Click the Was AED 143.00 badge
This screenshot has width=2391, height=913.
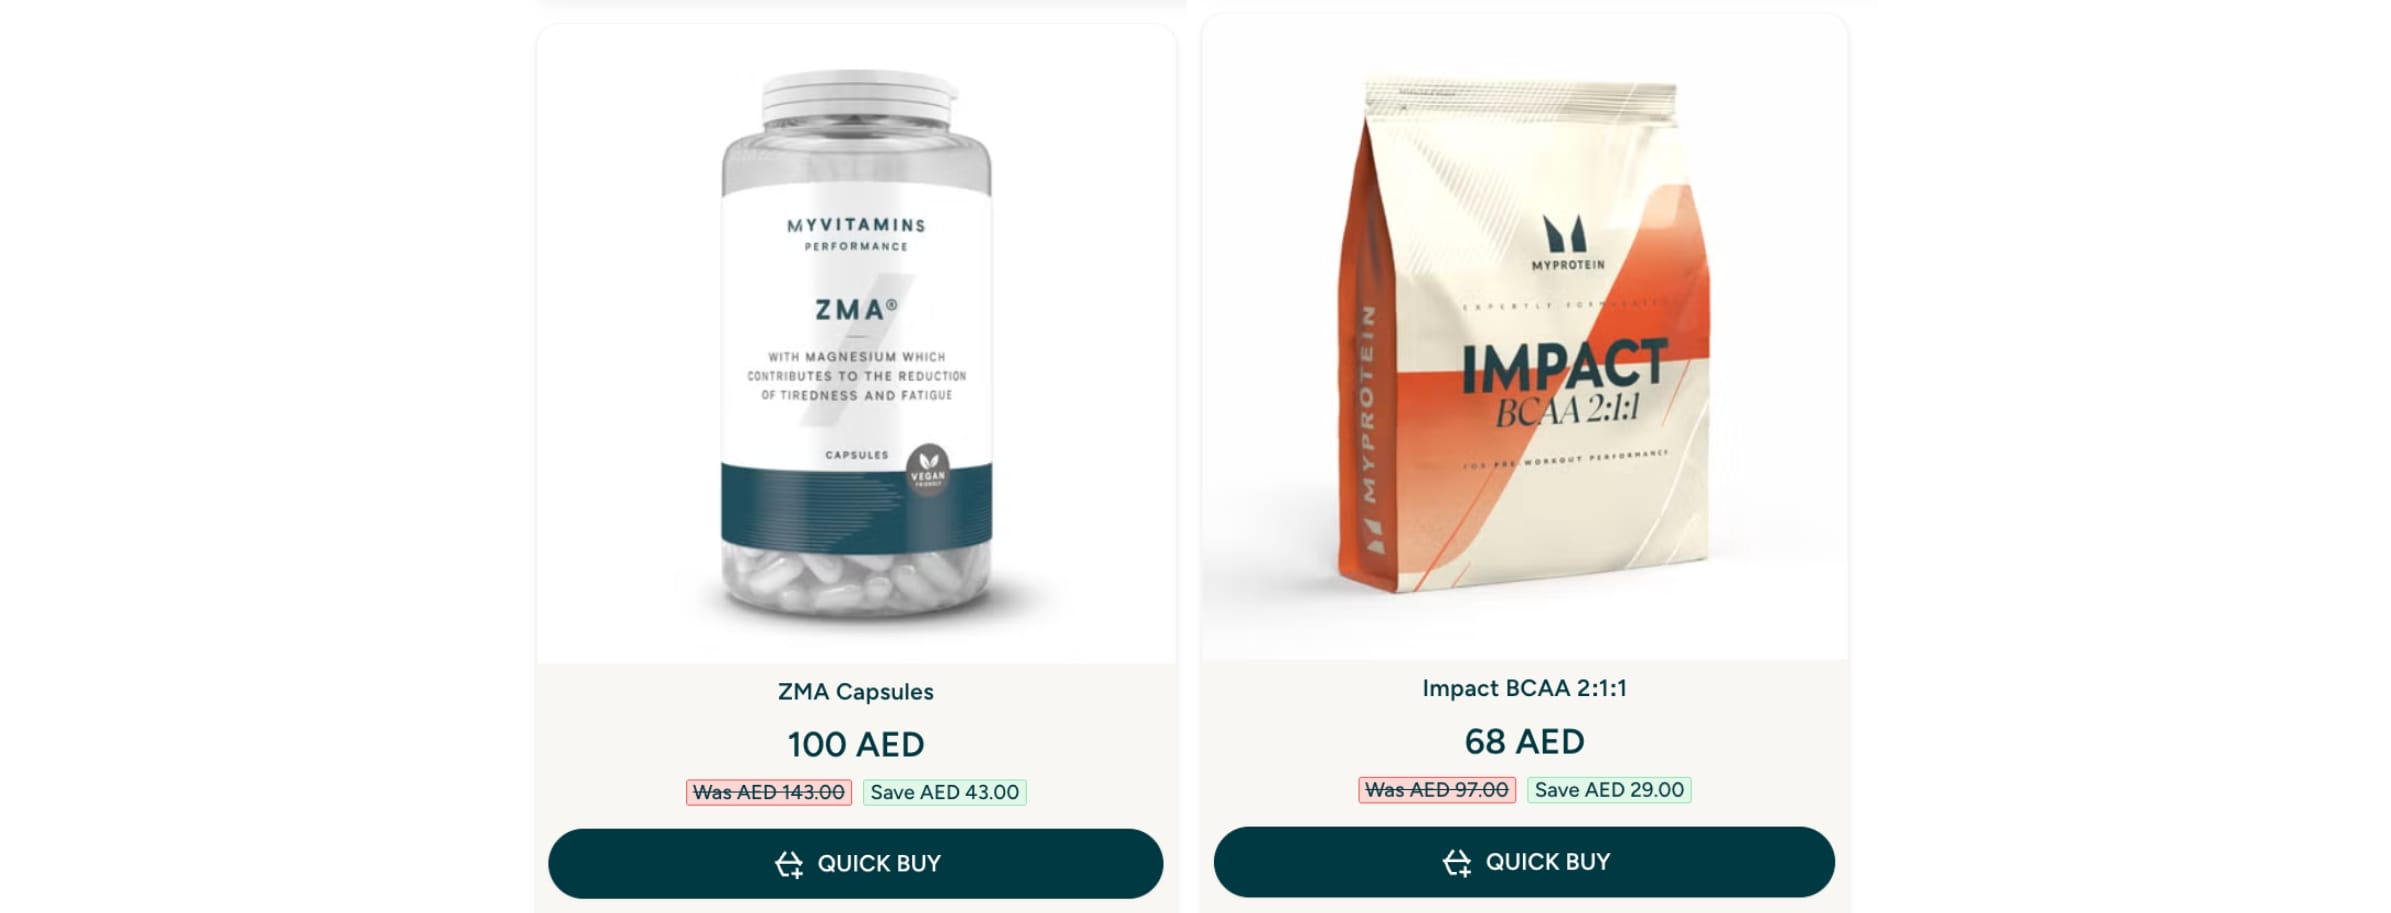768,792
